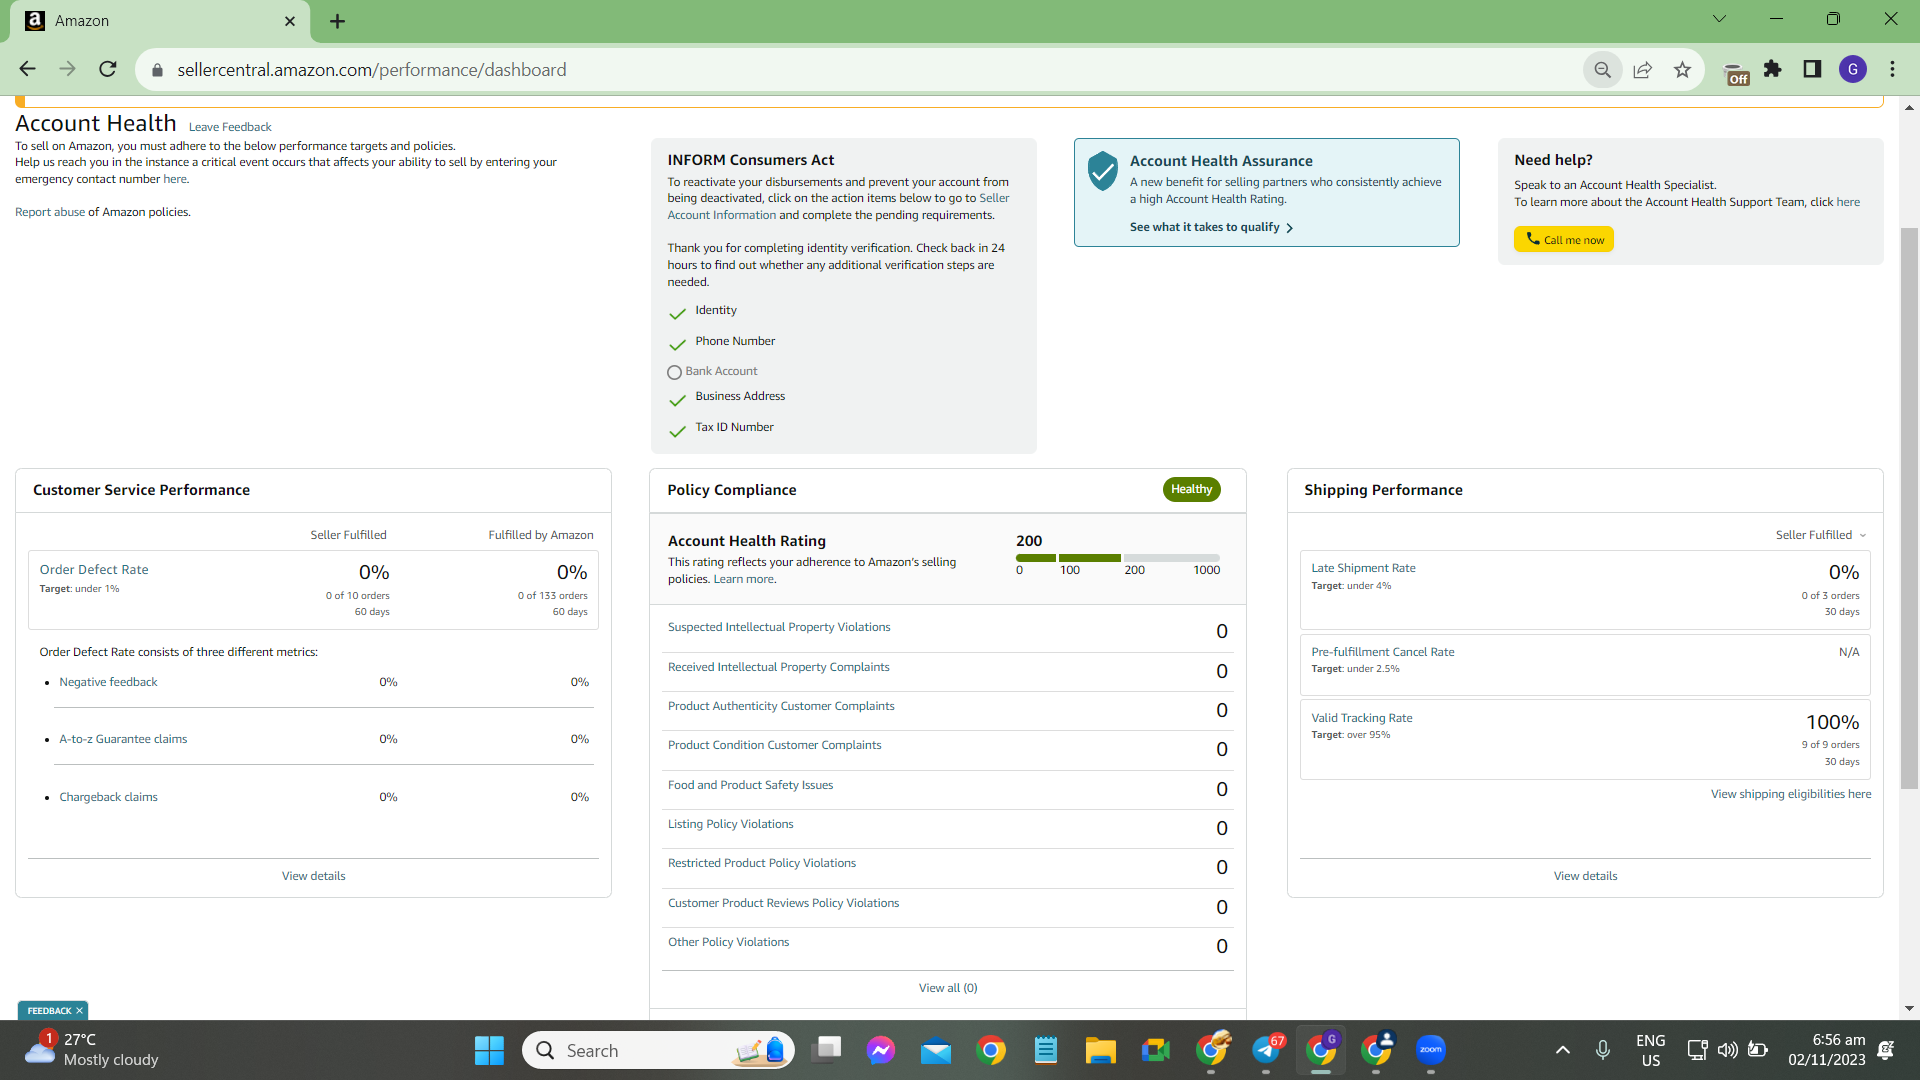The image size is (1920, 1080).
Task: Open Pre-fulfillment Cancel Rate metric
Action: [x=1383, y=652]
